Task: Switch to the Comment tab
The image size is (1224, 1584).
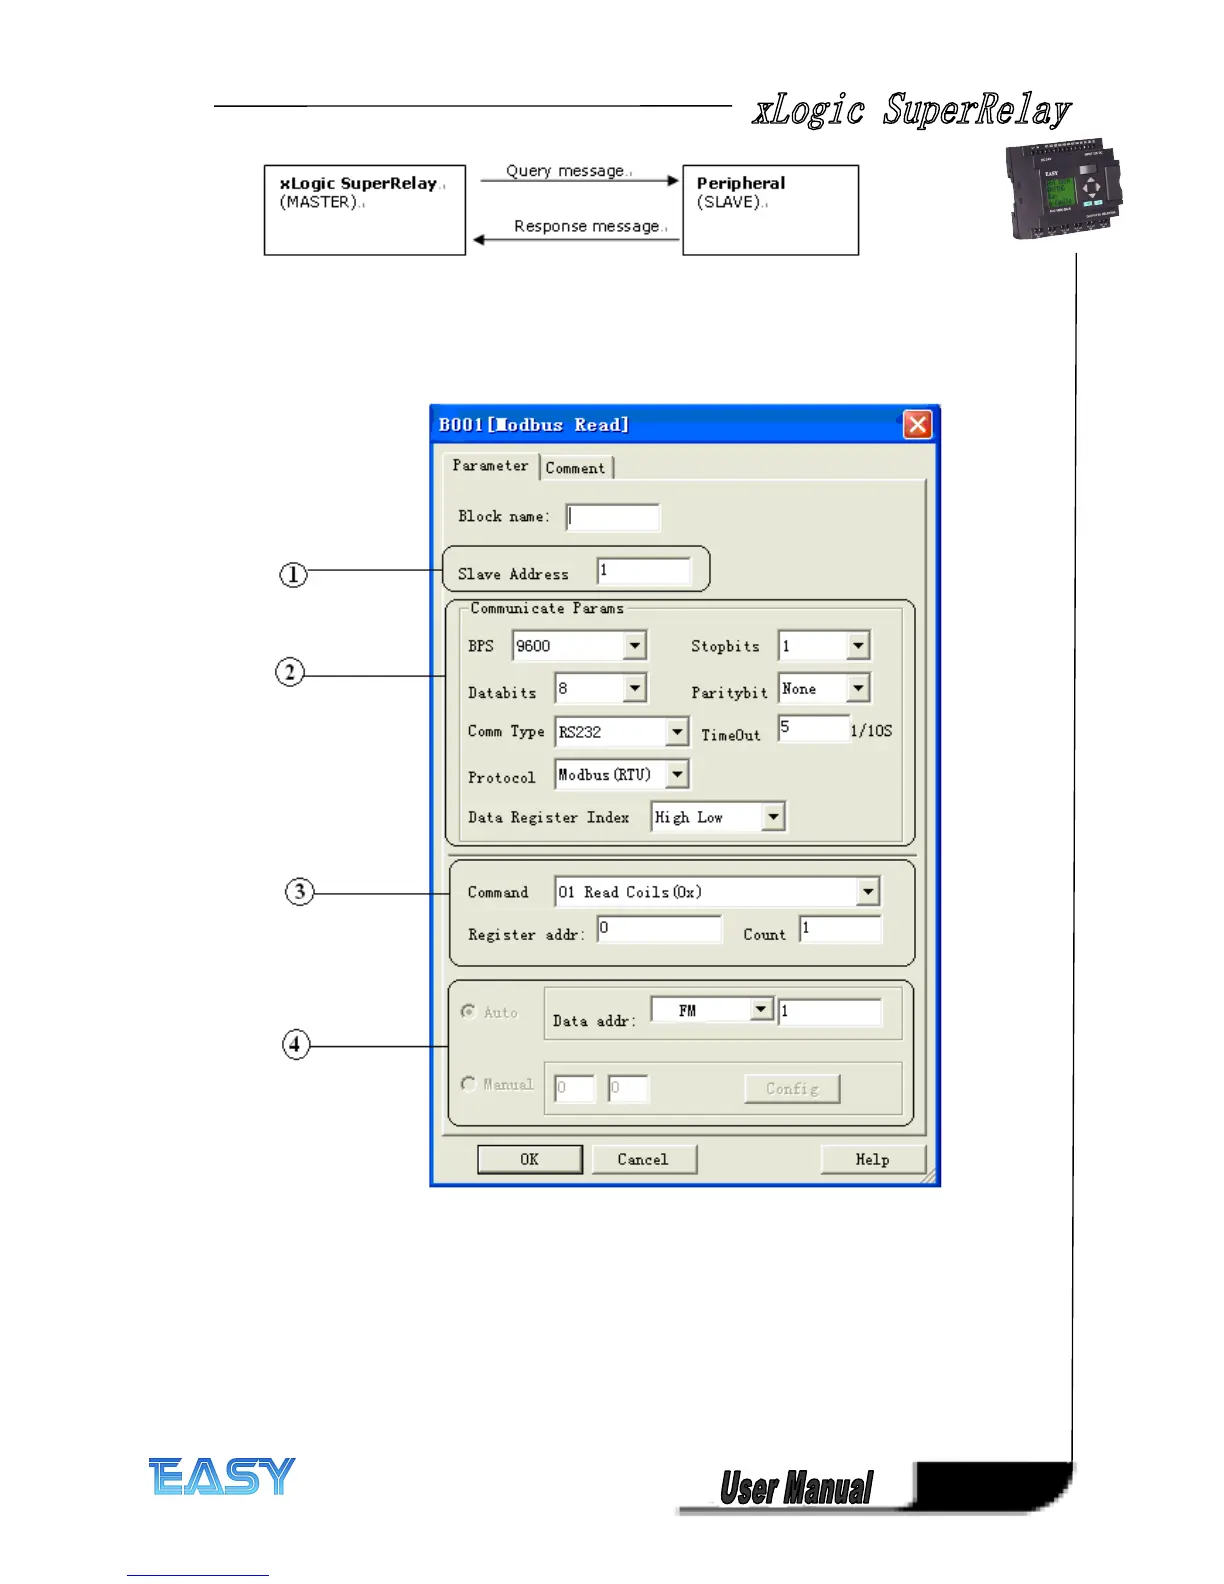Action: click(575, 468)
